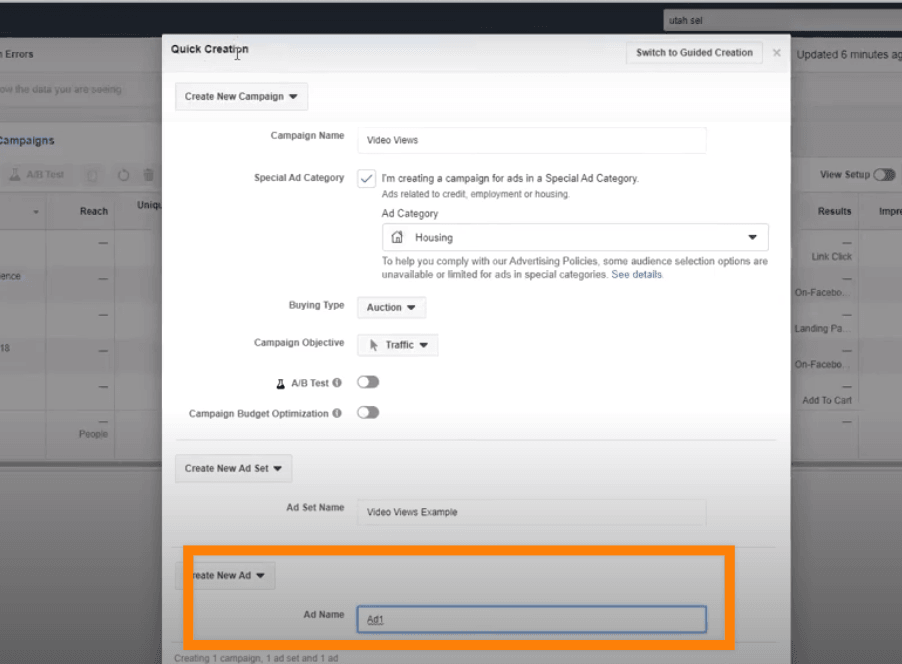Open the Auction buying type dropdown
The height and width of the screenshot is (664, 902).
pos(391,307)
